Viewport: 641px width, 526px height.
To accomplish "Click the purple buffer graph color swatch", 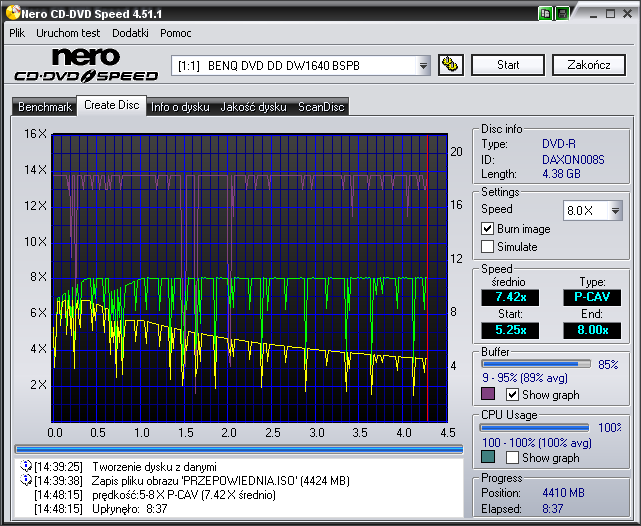I will (x=488, y=394).
